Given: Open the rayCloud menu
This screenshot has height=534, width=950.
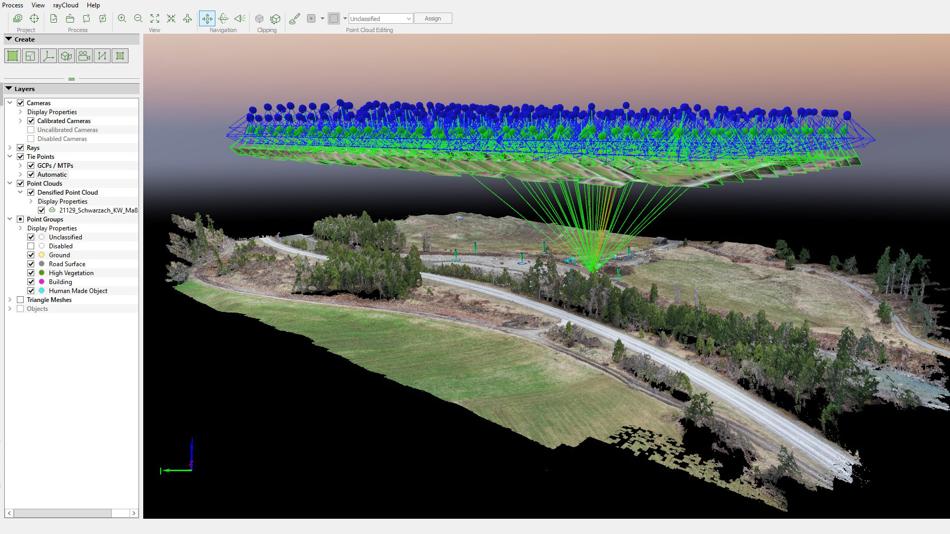Looking at the screenshot, I should coord(66,5).
